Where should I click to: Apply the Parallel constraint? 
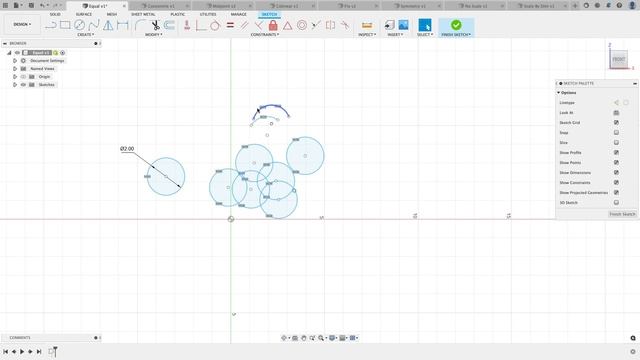pos(244,25)
